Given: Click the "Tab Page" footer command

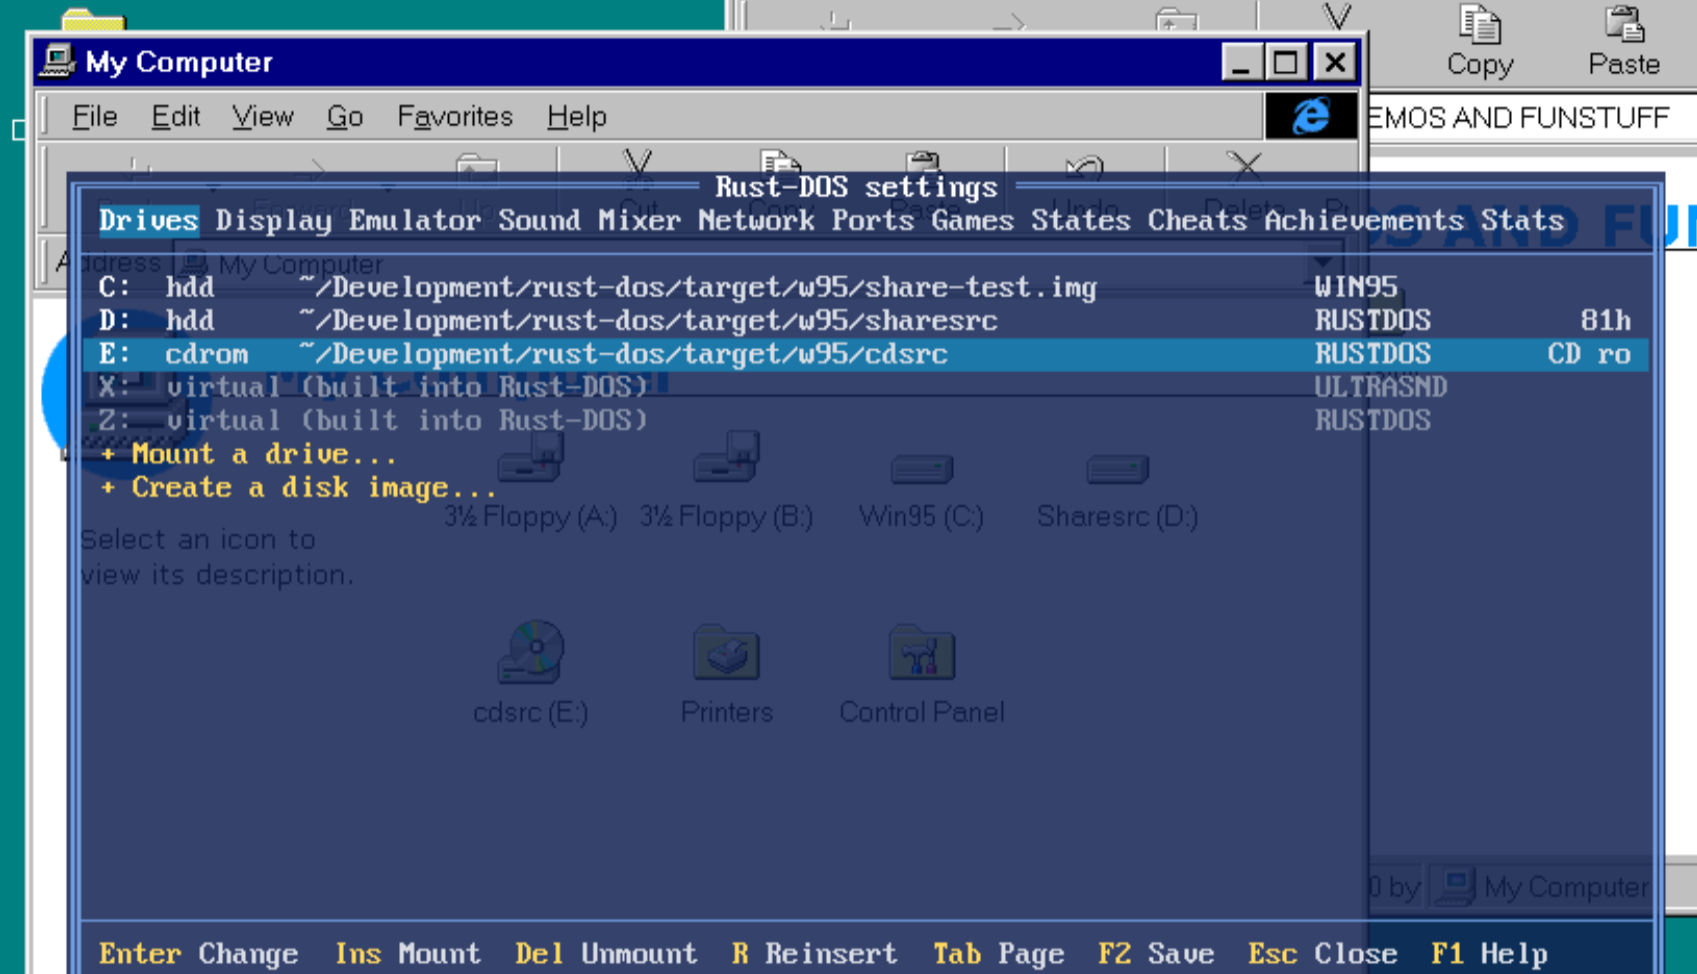Looking at the screenshot, I should 998,954.
